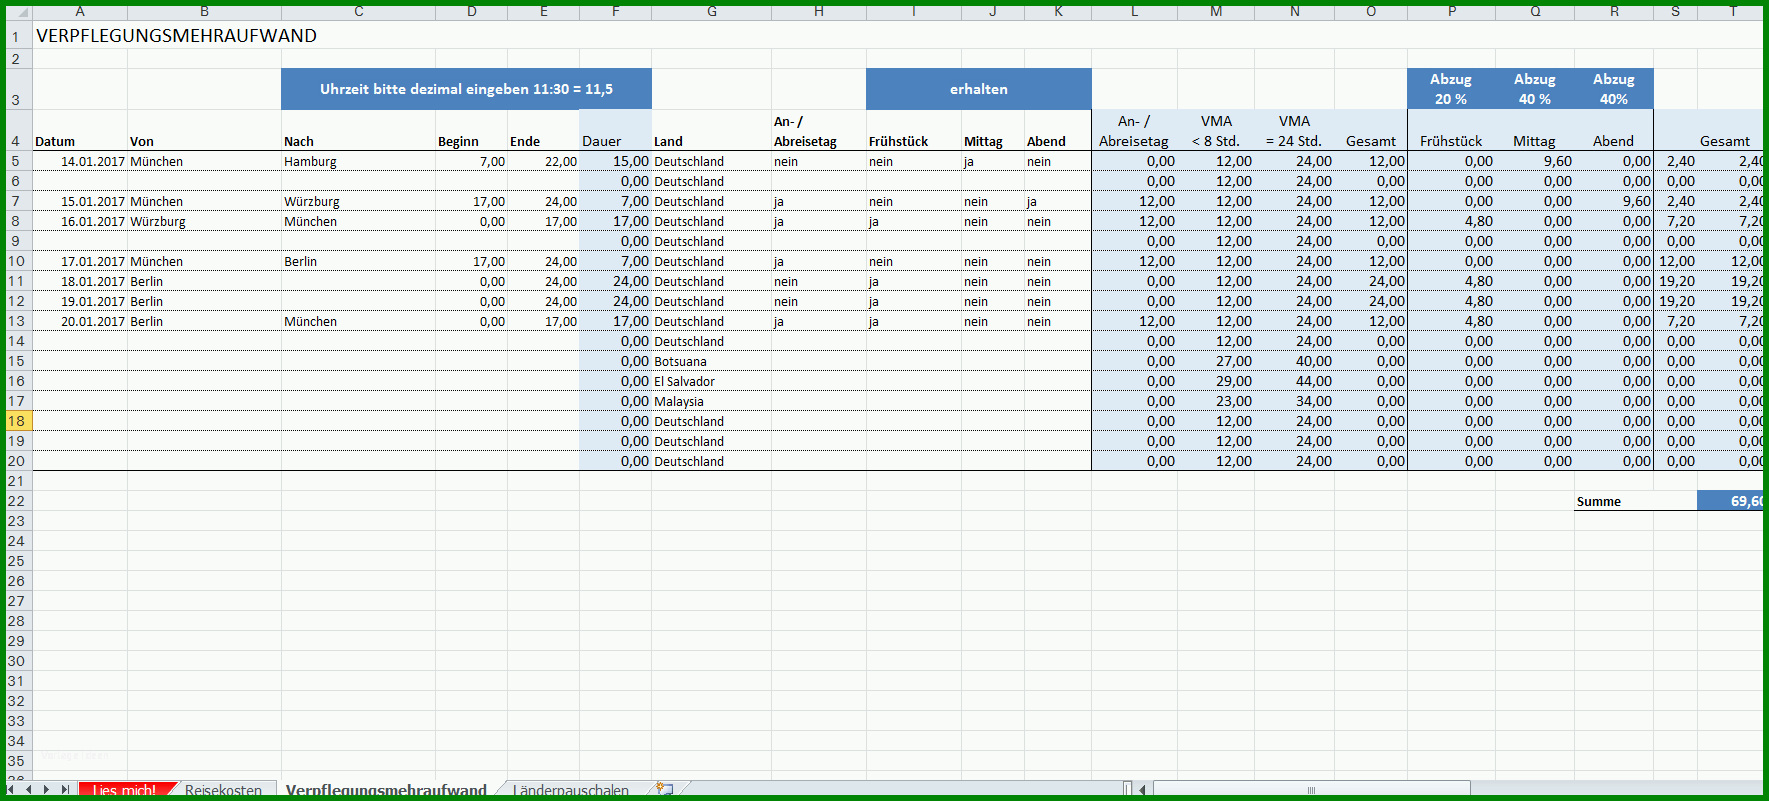Image resolution: width=1769 pixels, height=801 pixels.
Task: Click horizontal scrollbar left arrow
Action: click(x=1143, y=789)
